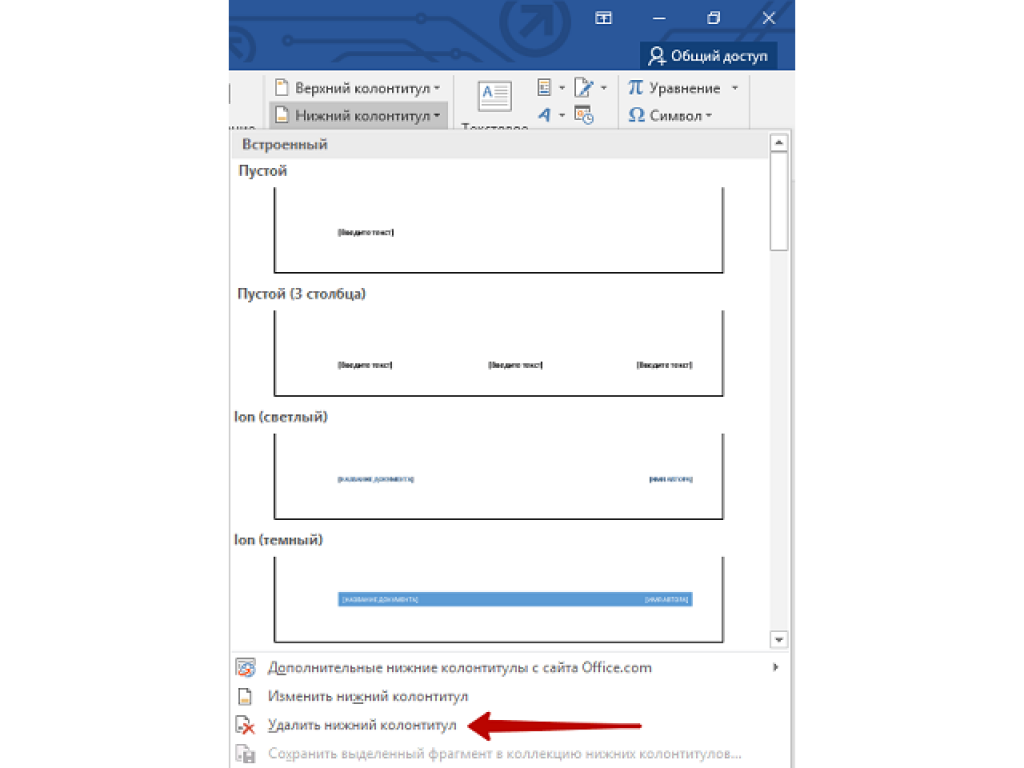Close the Word window
The height and width of the screenshot is (768, 1024).
(x=769, y=18)
